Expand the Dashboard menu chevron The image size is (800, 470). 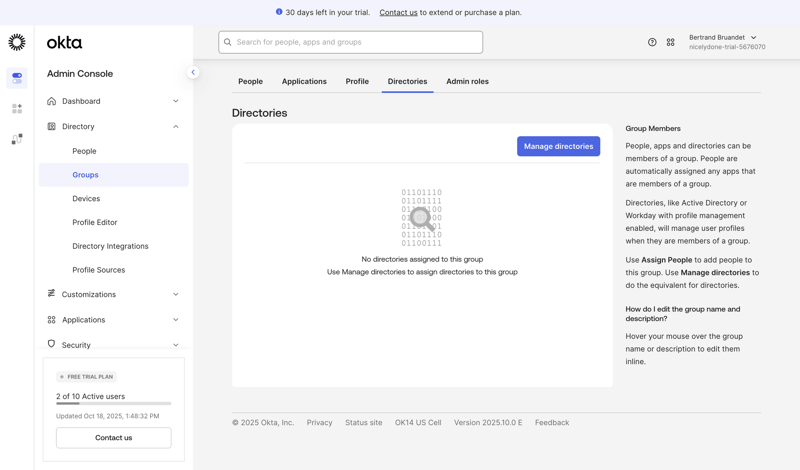point(176,101)
